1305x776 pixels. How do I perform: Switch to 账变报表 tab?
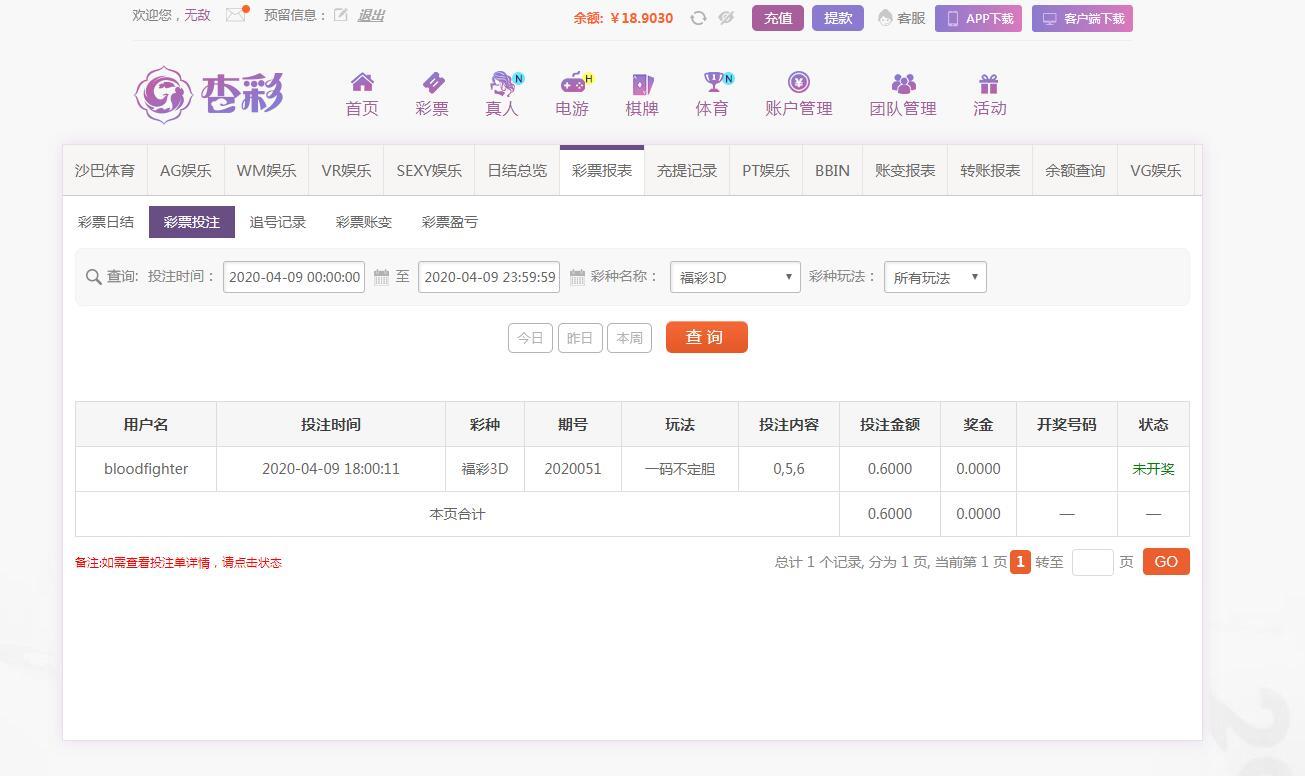(x=905, y=170)
